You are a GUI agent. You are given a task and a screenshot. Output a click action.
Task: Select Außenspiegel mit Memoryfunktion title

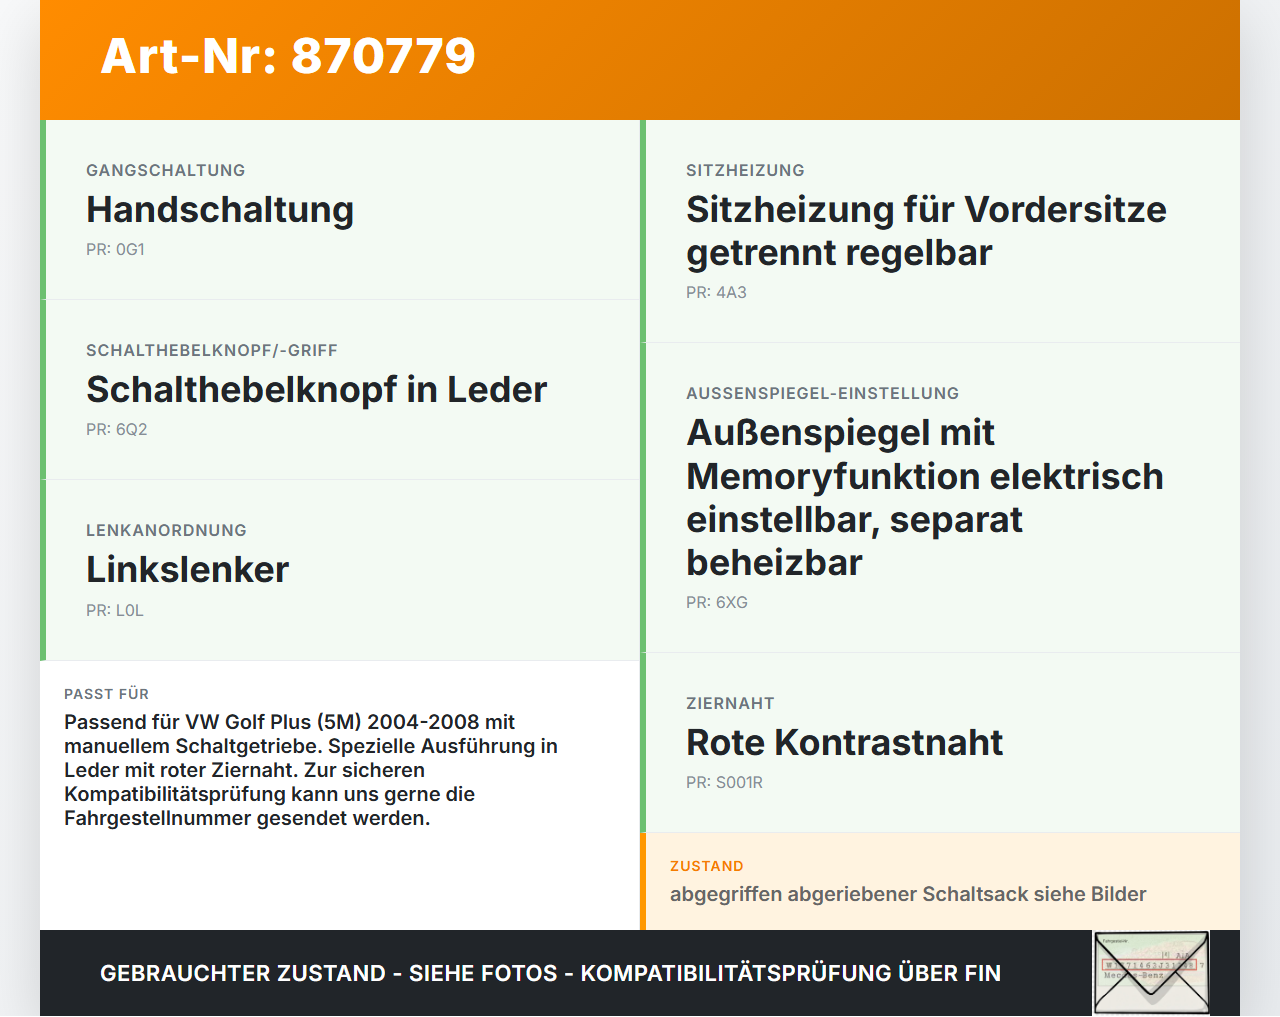pyautogui.click(x=925, y=498)
